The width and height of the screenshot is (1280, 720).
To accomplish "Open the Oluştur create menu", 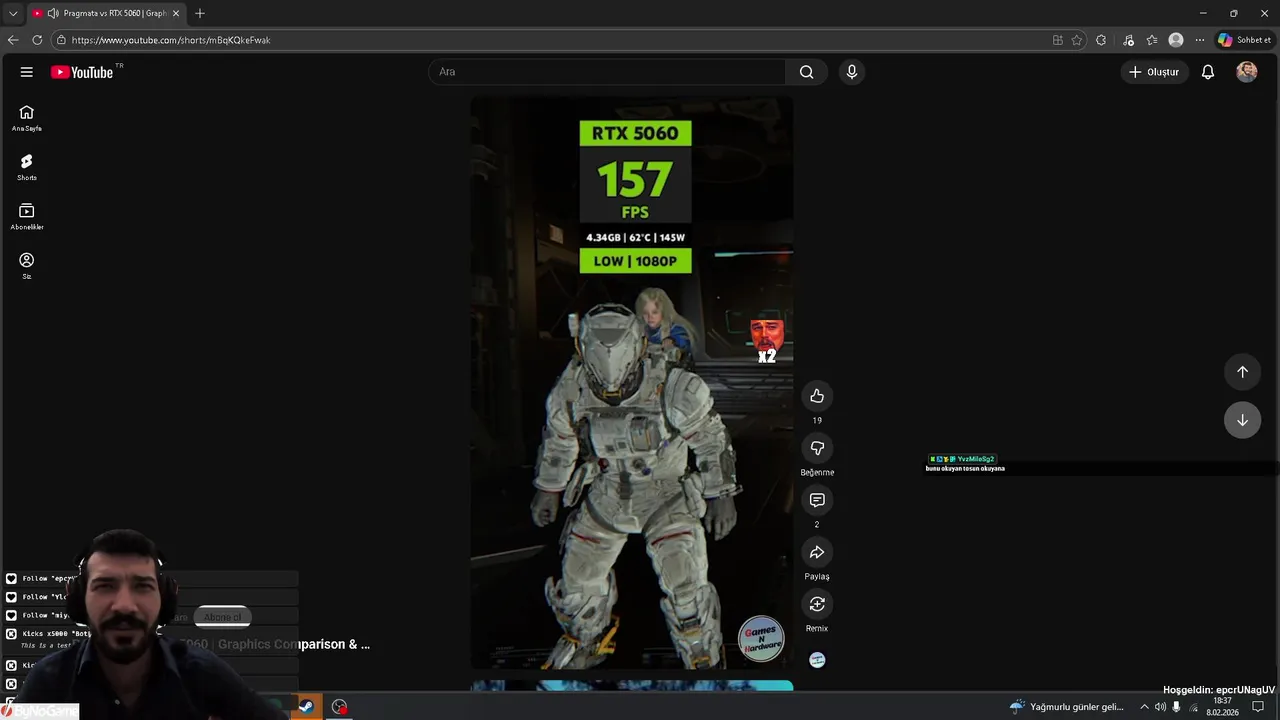I will point(1154,72).
